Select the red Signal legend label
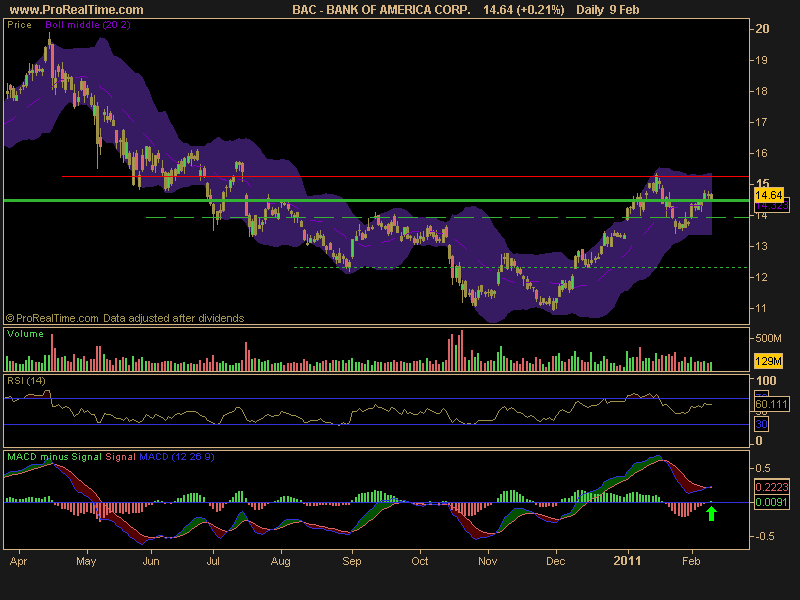Screen dimensions: 800x600 click(120, 457)
